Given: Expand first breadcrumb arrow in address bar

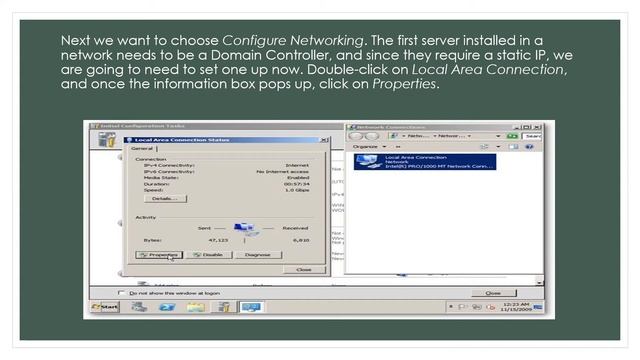Looking at the screenshot, I should 404,136.
